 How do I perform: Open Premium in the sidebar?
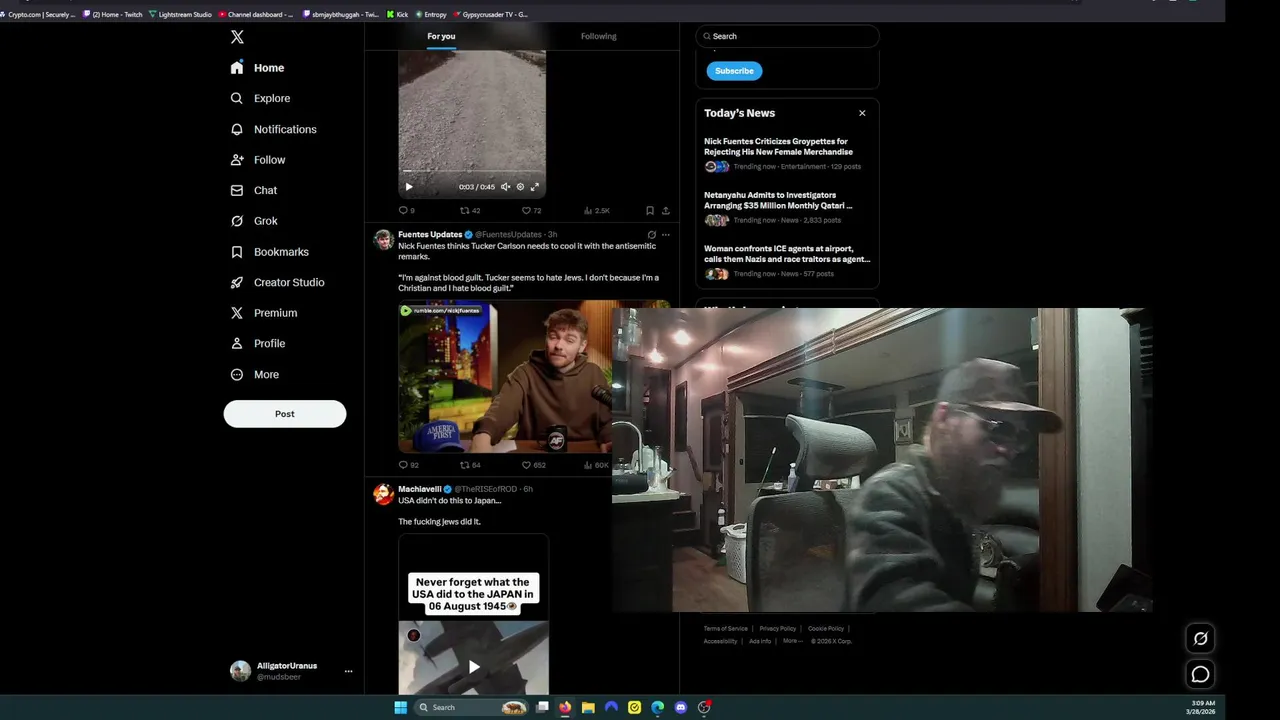click(263, 313)
